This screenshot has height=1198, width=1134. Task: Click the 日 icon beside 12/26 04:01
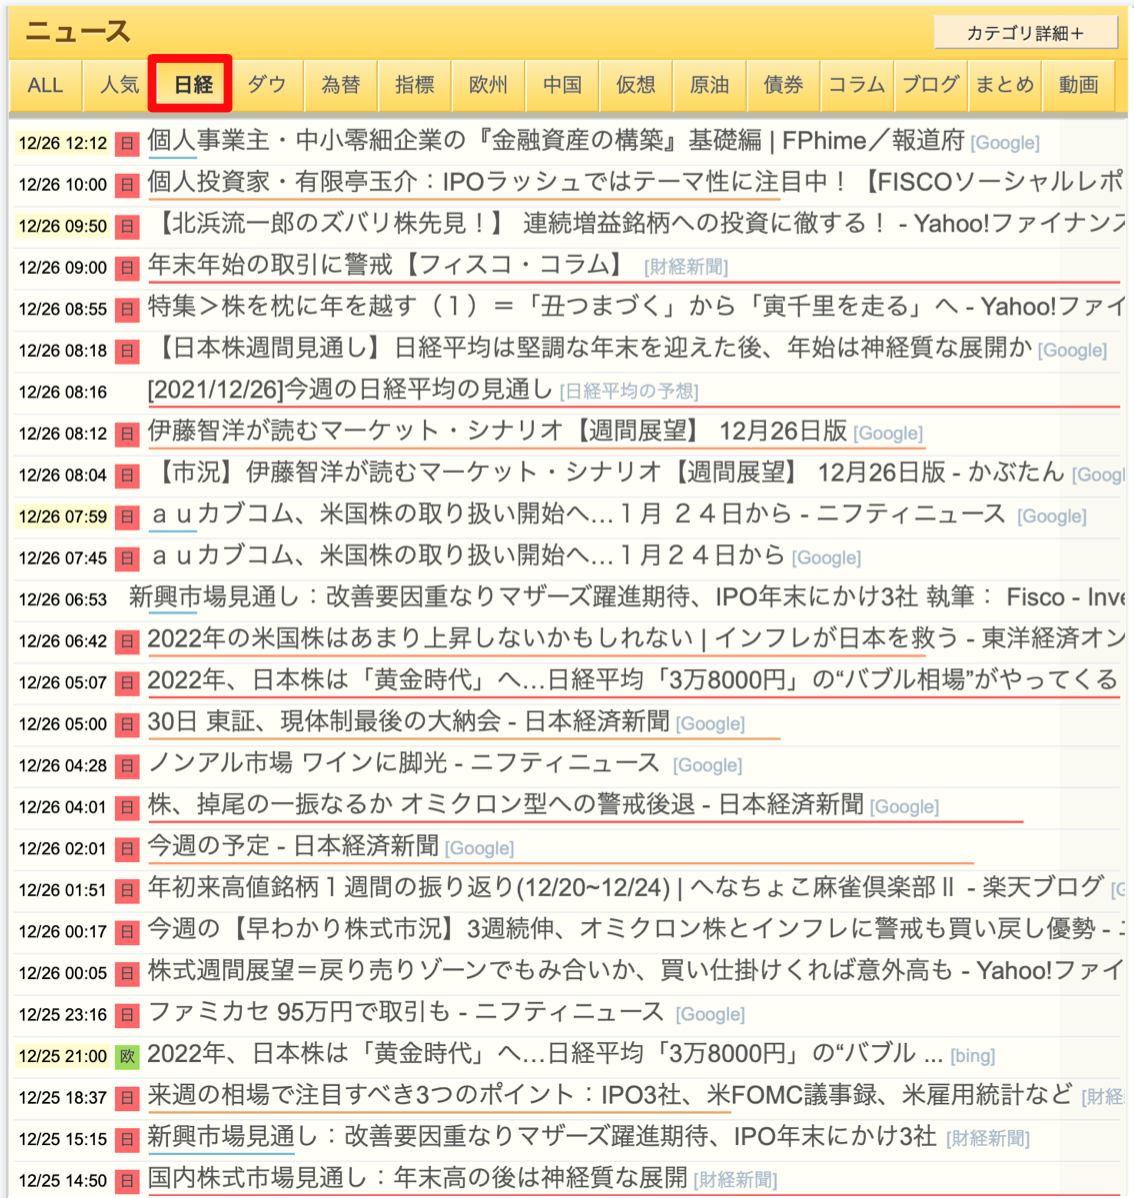[127, 807]
